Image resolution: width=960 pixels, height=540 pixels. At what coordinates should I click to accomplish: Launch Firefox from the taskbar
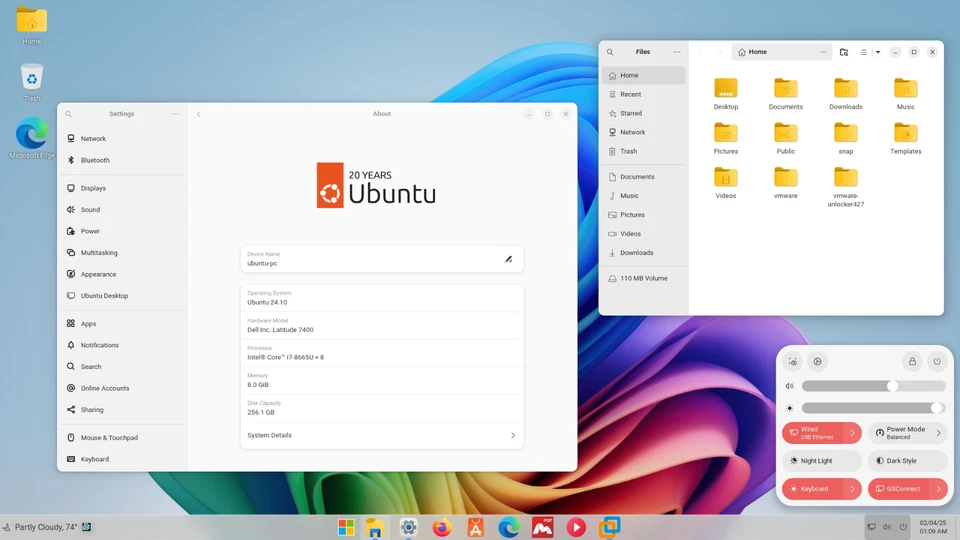coord(441,527)
